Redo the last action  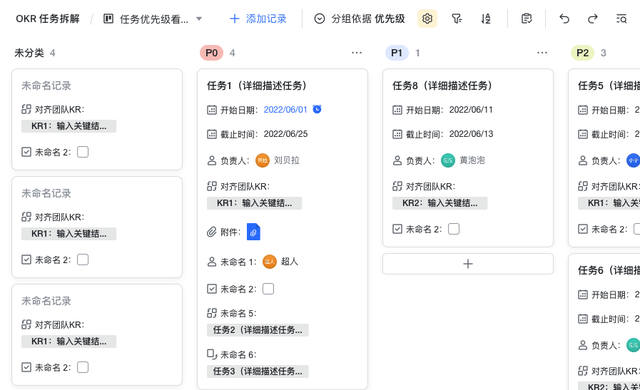click(x=593, y=19)
